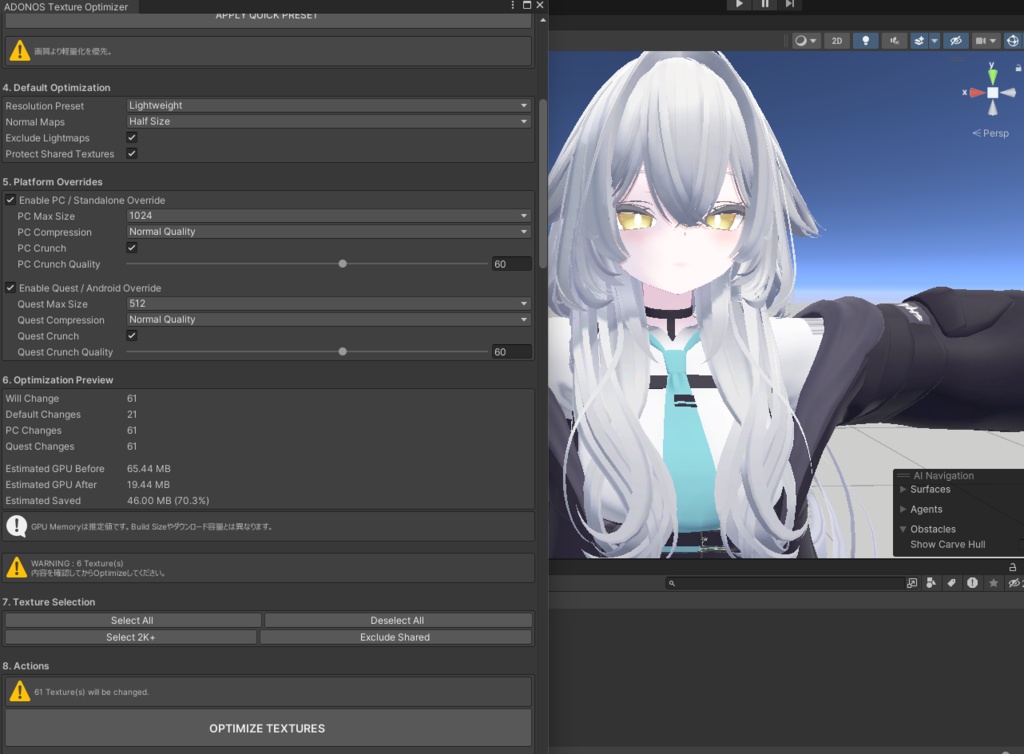The image size is (1024, 754).
Task: Click the Estimated Saved value 46.00 MB
Action: pyautogui.click(x=168, y=501)
